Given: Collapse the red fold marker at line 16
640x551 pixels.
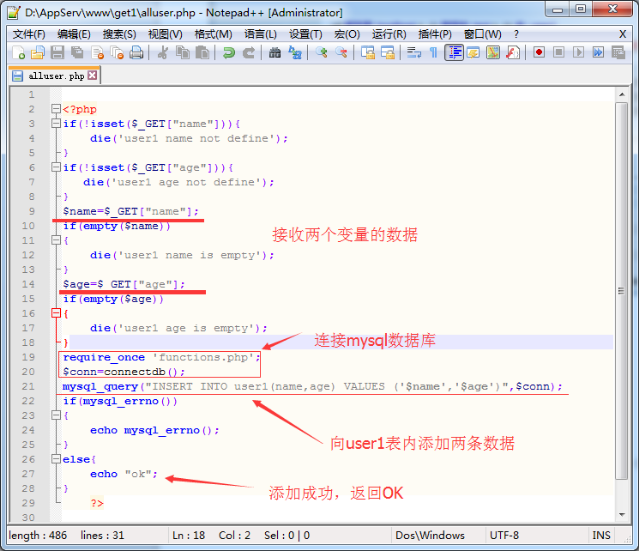Looking at the screenshot, I should click(x=57, y=313).
